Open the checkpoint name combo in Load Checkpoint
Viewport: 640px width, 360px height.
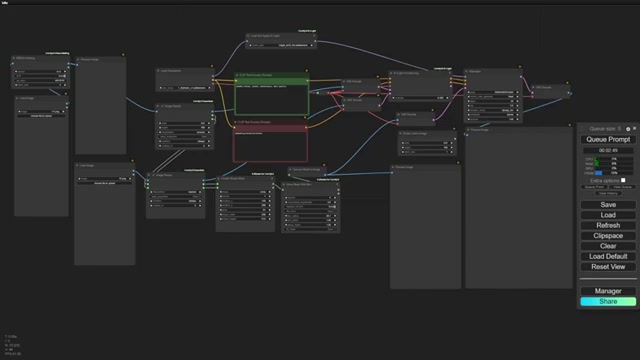[x=185, y=88]
